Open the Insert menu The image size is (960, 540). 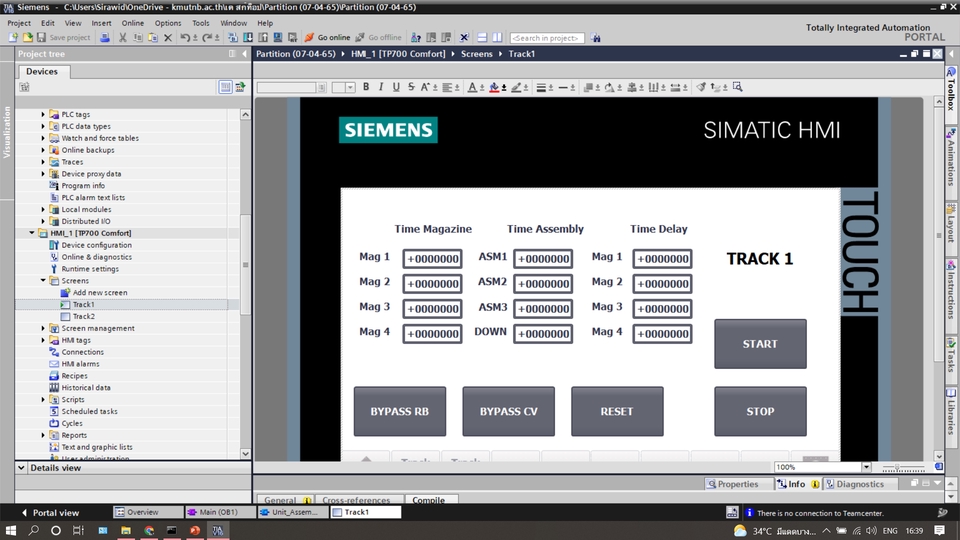click(x=102, y=23)
